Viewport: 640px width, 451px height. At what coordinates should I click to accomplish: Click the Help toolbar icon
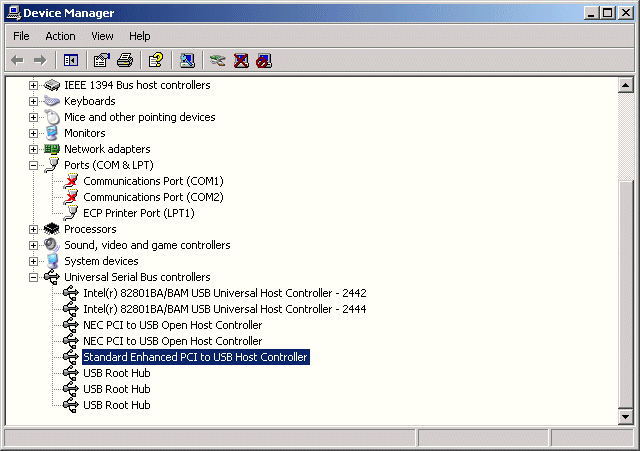click(155, 61)
